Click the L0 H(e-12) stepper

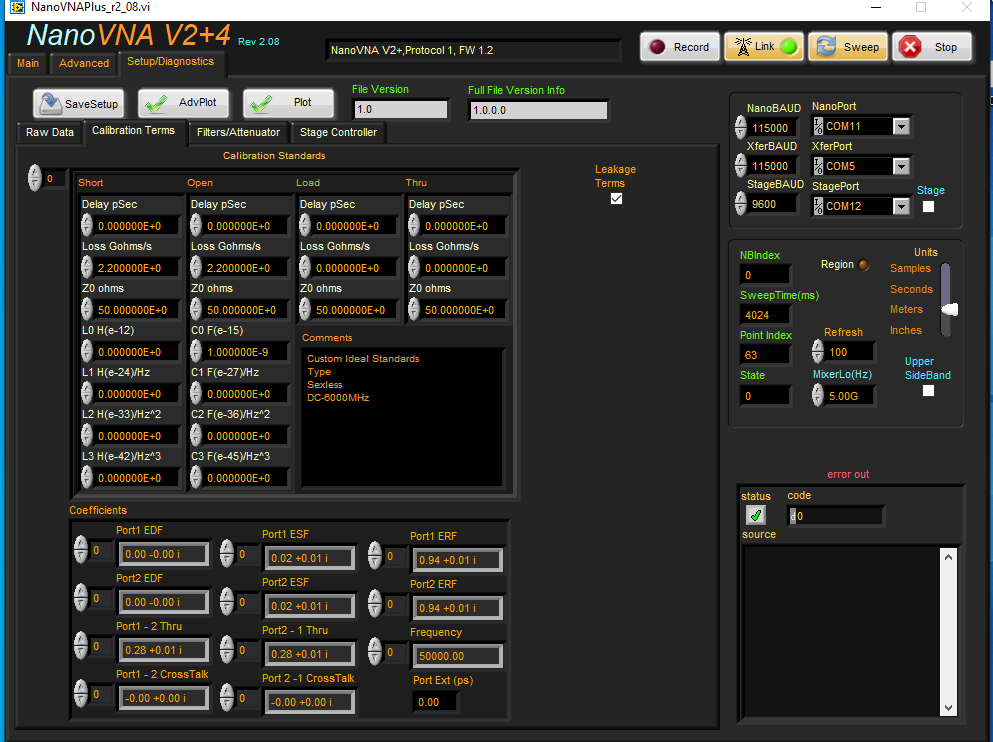tap(87, 351)
